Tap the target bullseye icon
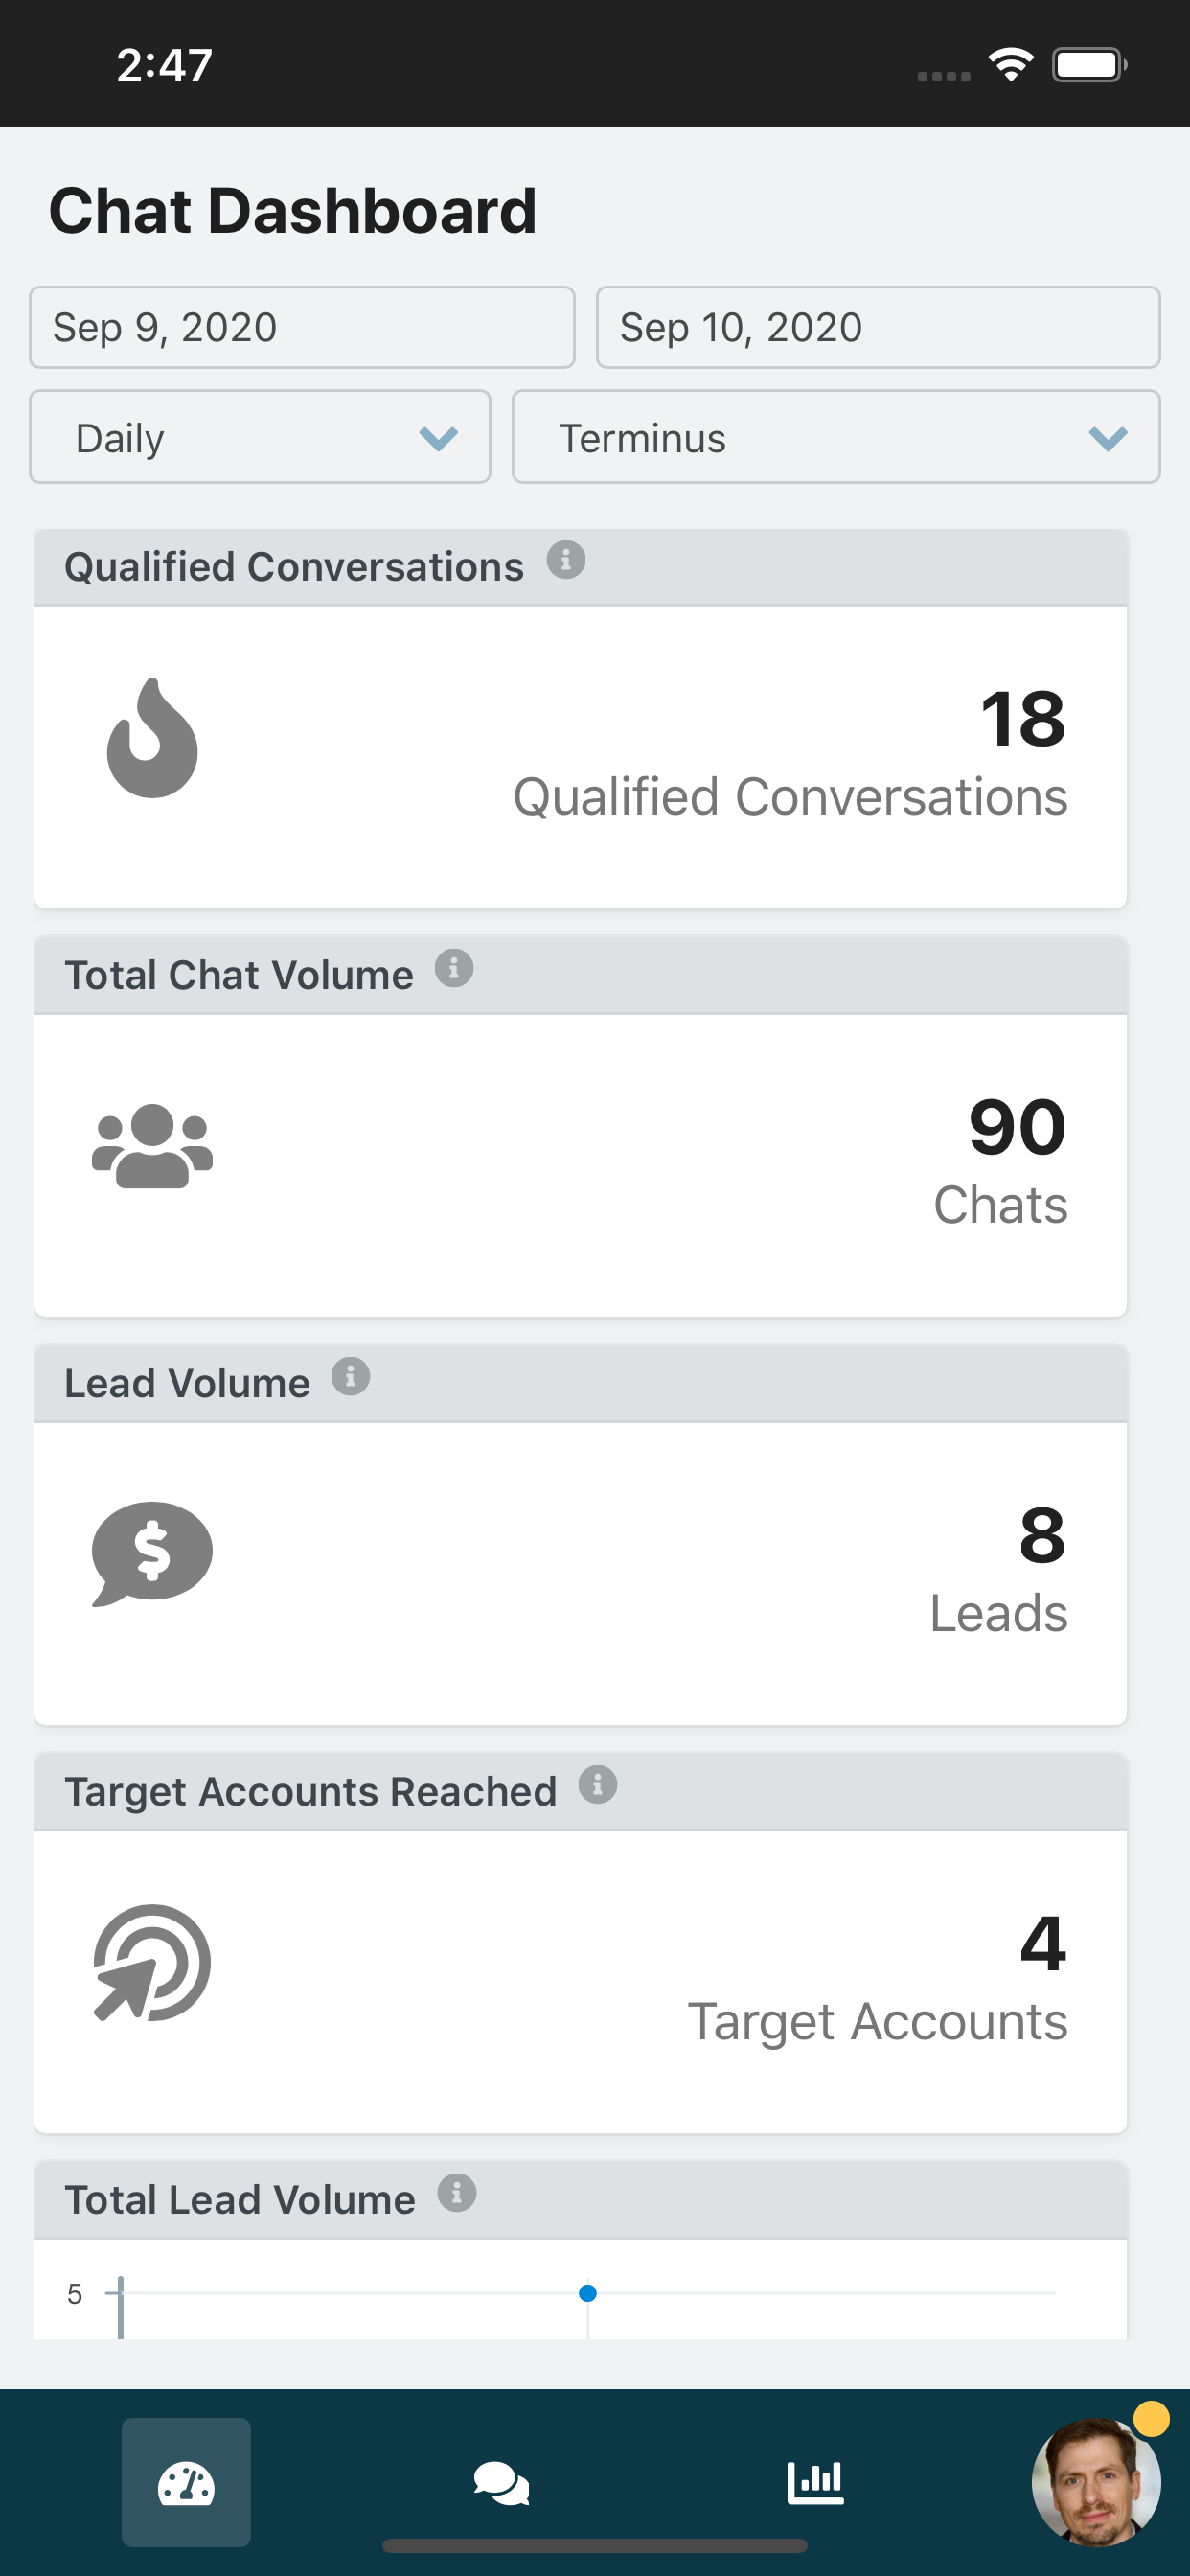Screen dimensions: 1190x2576 152,1962
